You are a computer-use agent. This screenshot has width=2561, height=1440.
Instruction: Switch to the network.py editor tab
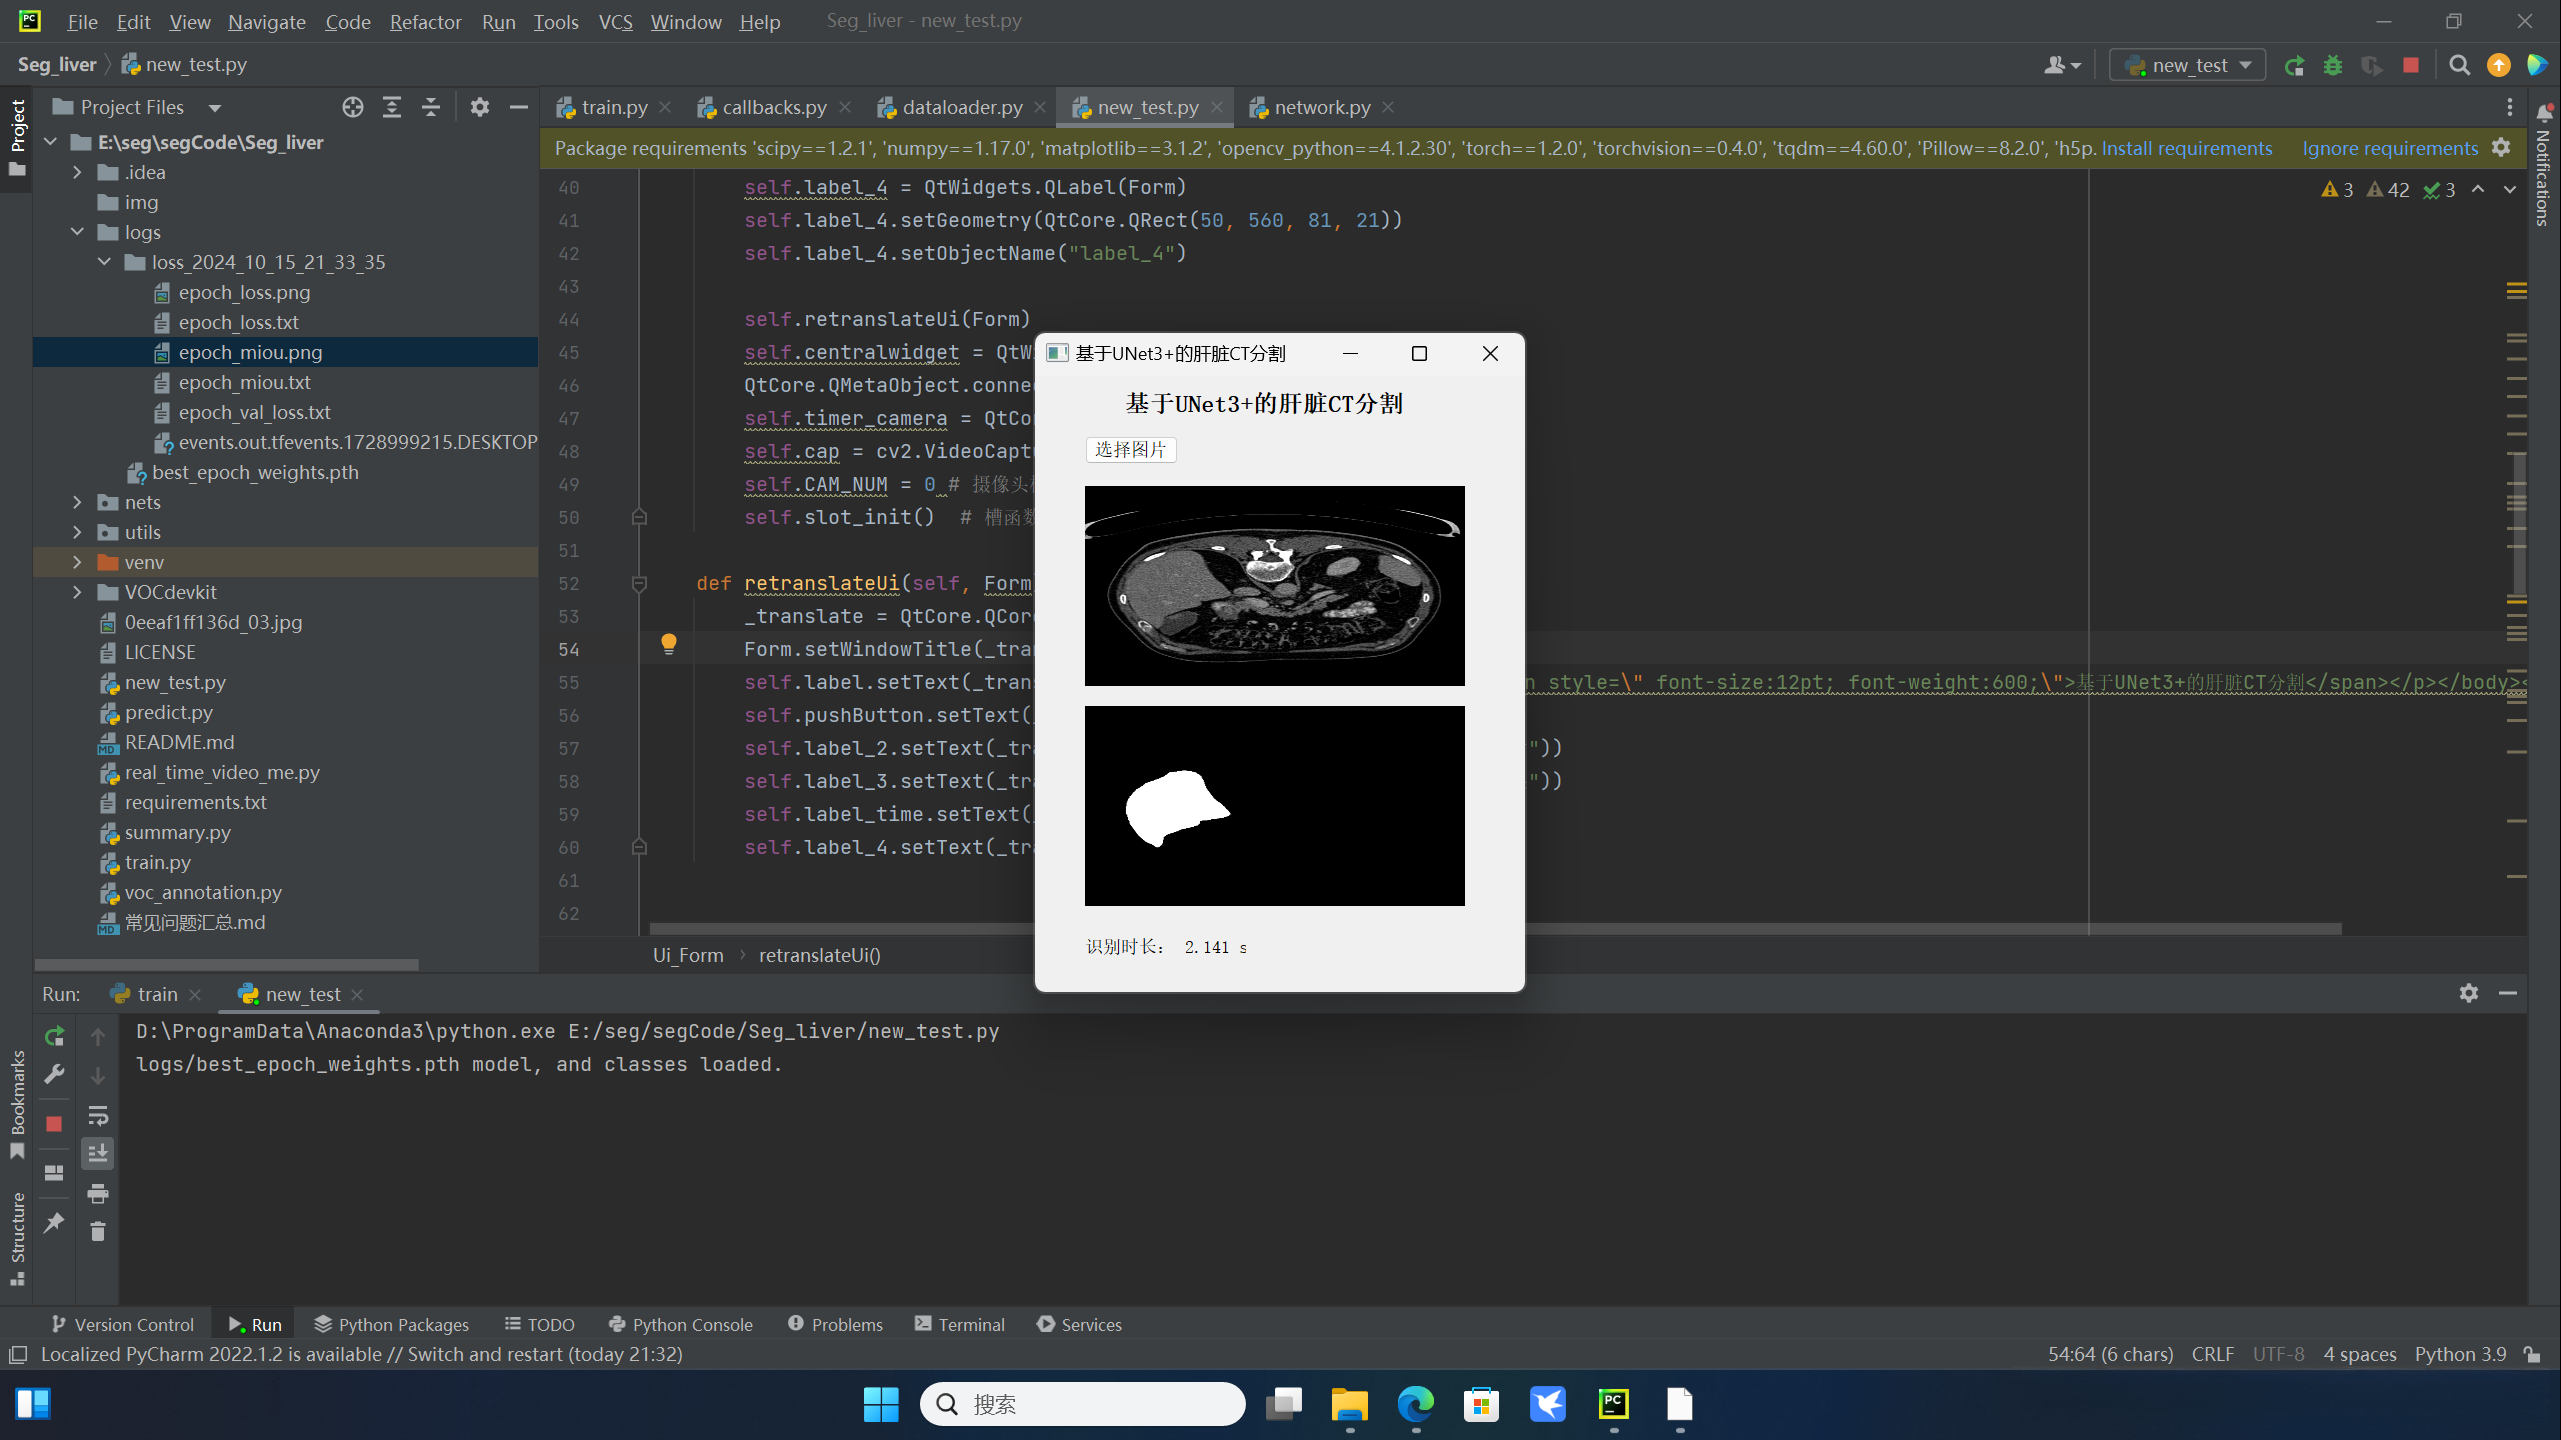point(1321,107)
